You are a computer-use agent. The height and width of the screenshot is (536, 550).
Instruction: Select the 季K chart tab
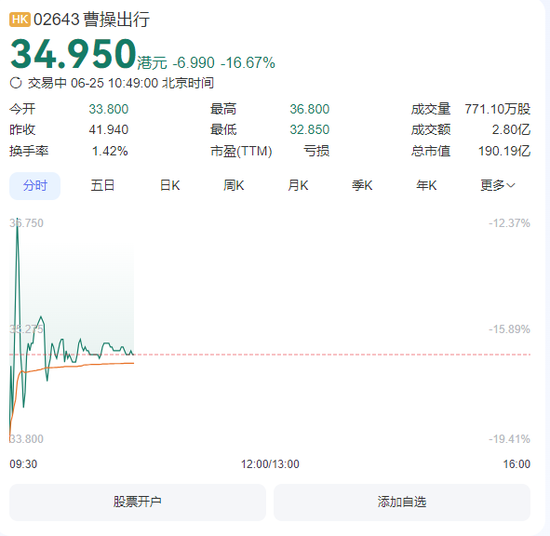click(362, 185)
